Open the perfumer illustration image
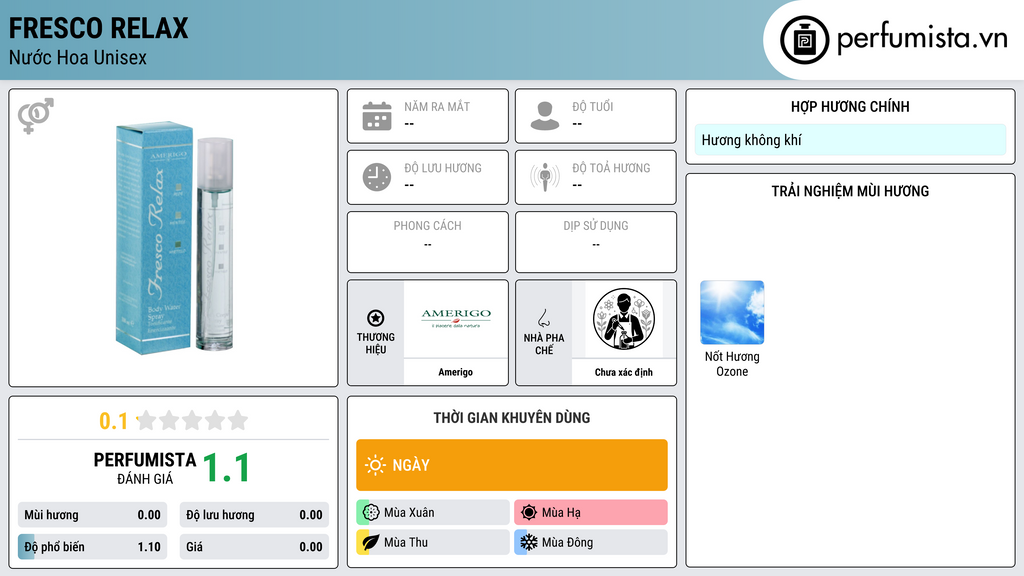The image size is (1024, 576). coord(624,319)
